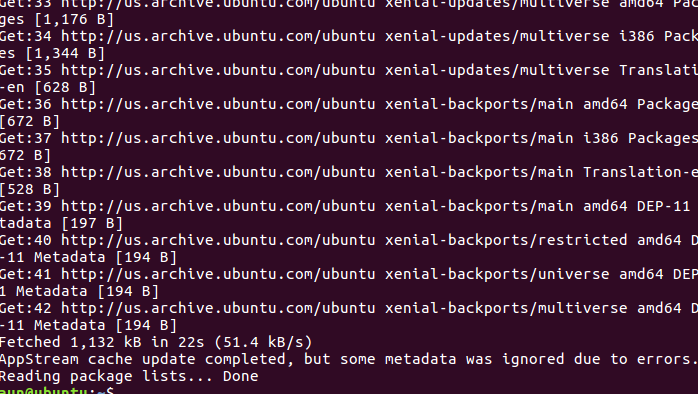Click the '[528 B]' size text
Image resolution: width=698 pixels, height=394 pixels.
pos(30,190)
